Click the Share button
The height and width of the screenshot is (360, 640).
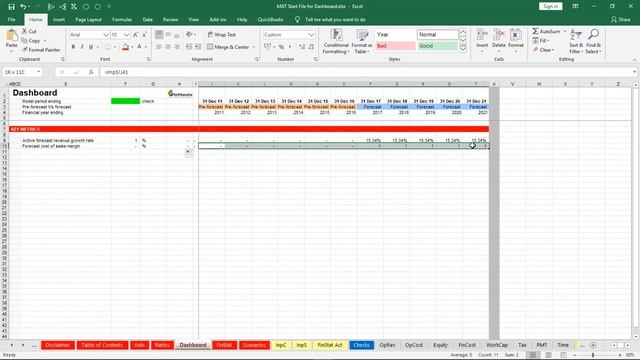(621, 20)
